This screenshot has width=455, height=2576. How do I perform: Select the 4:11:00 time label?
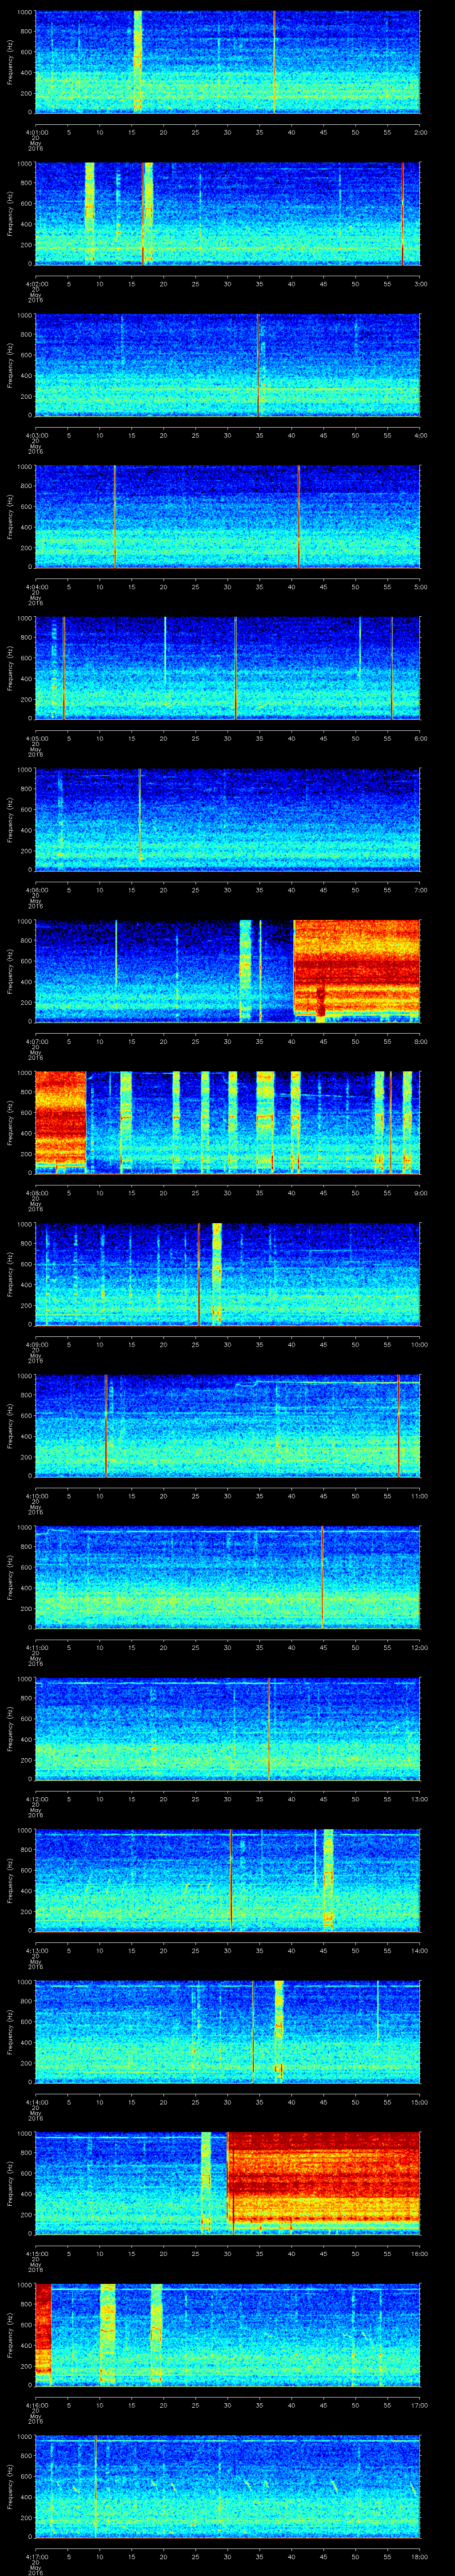coord(36,1647)
